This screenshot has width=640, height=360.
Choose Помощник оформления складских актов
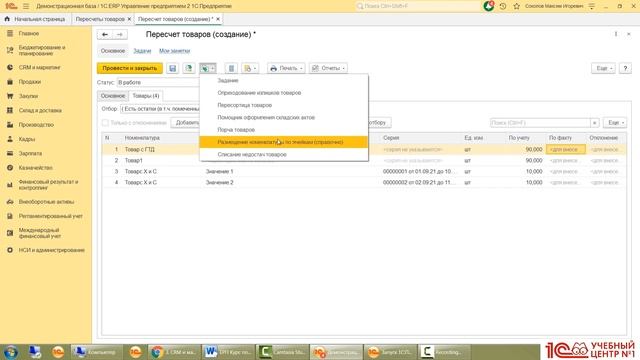pos(284,117)
